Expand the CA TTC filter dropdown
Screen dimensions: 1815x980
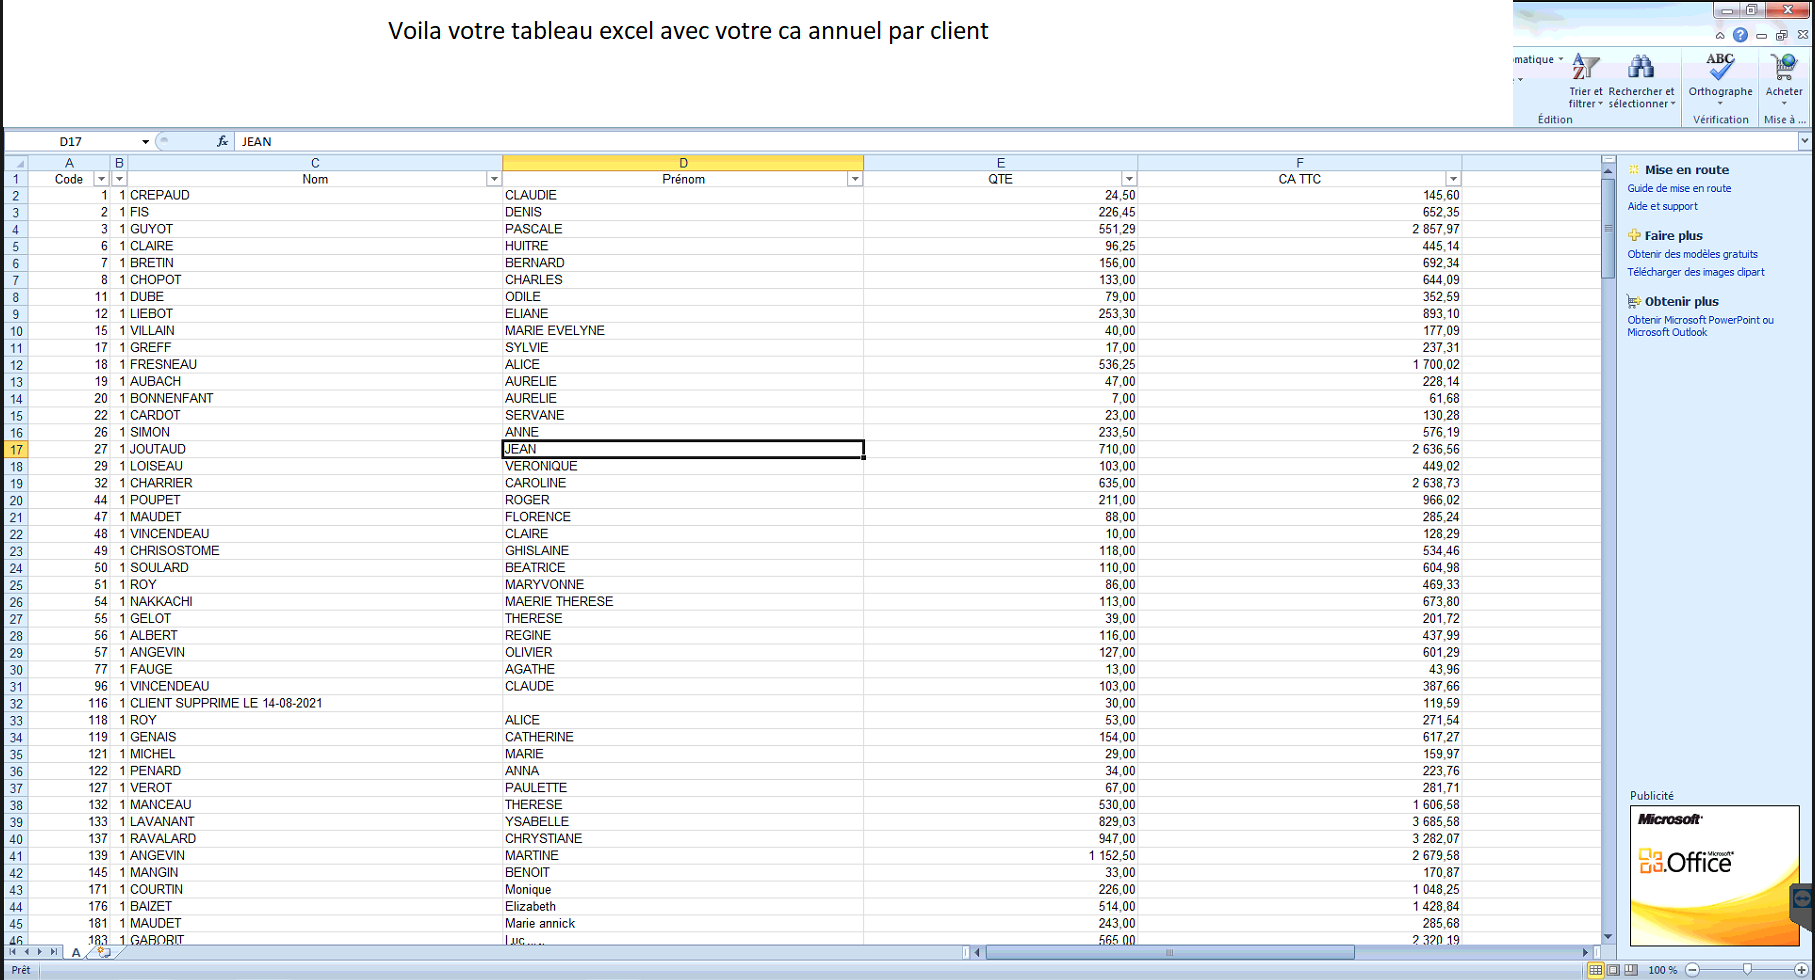pyautogui.click(x=1453, y=179)
